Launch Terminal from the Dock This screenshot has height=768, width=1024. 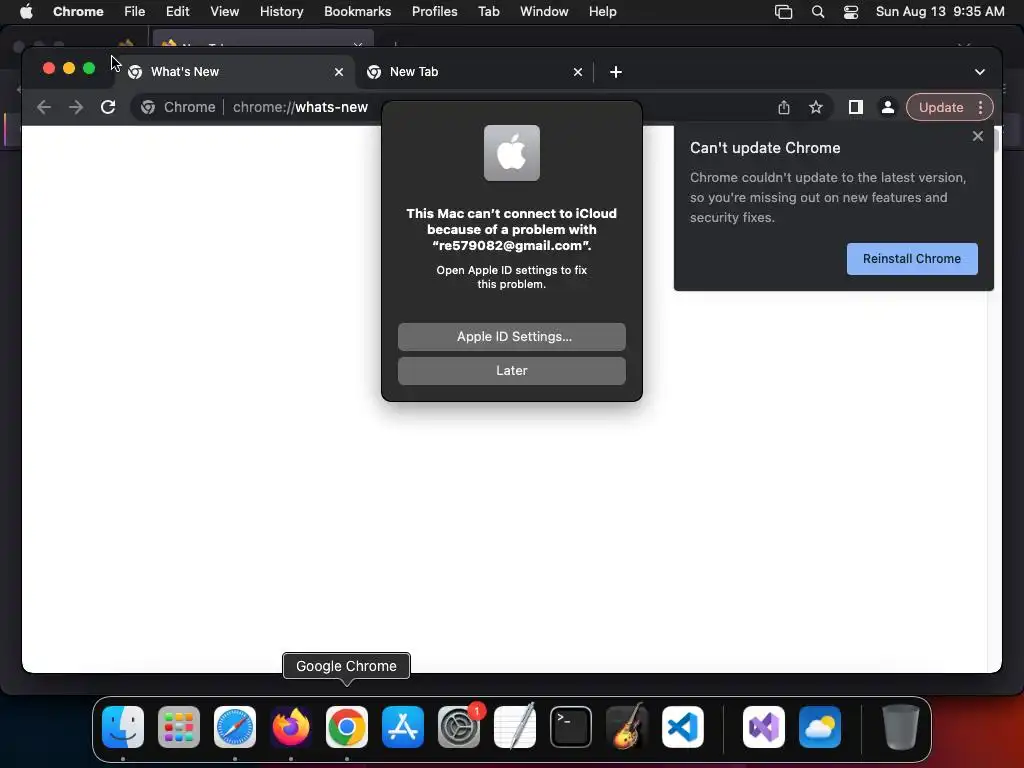tap(571, 727)
